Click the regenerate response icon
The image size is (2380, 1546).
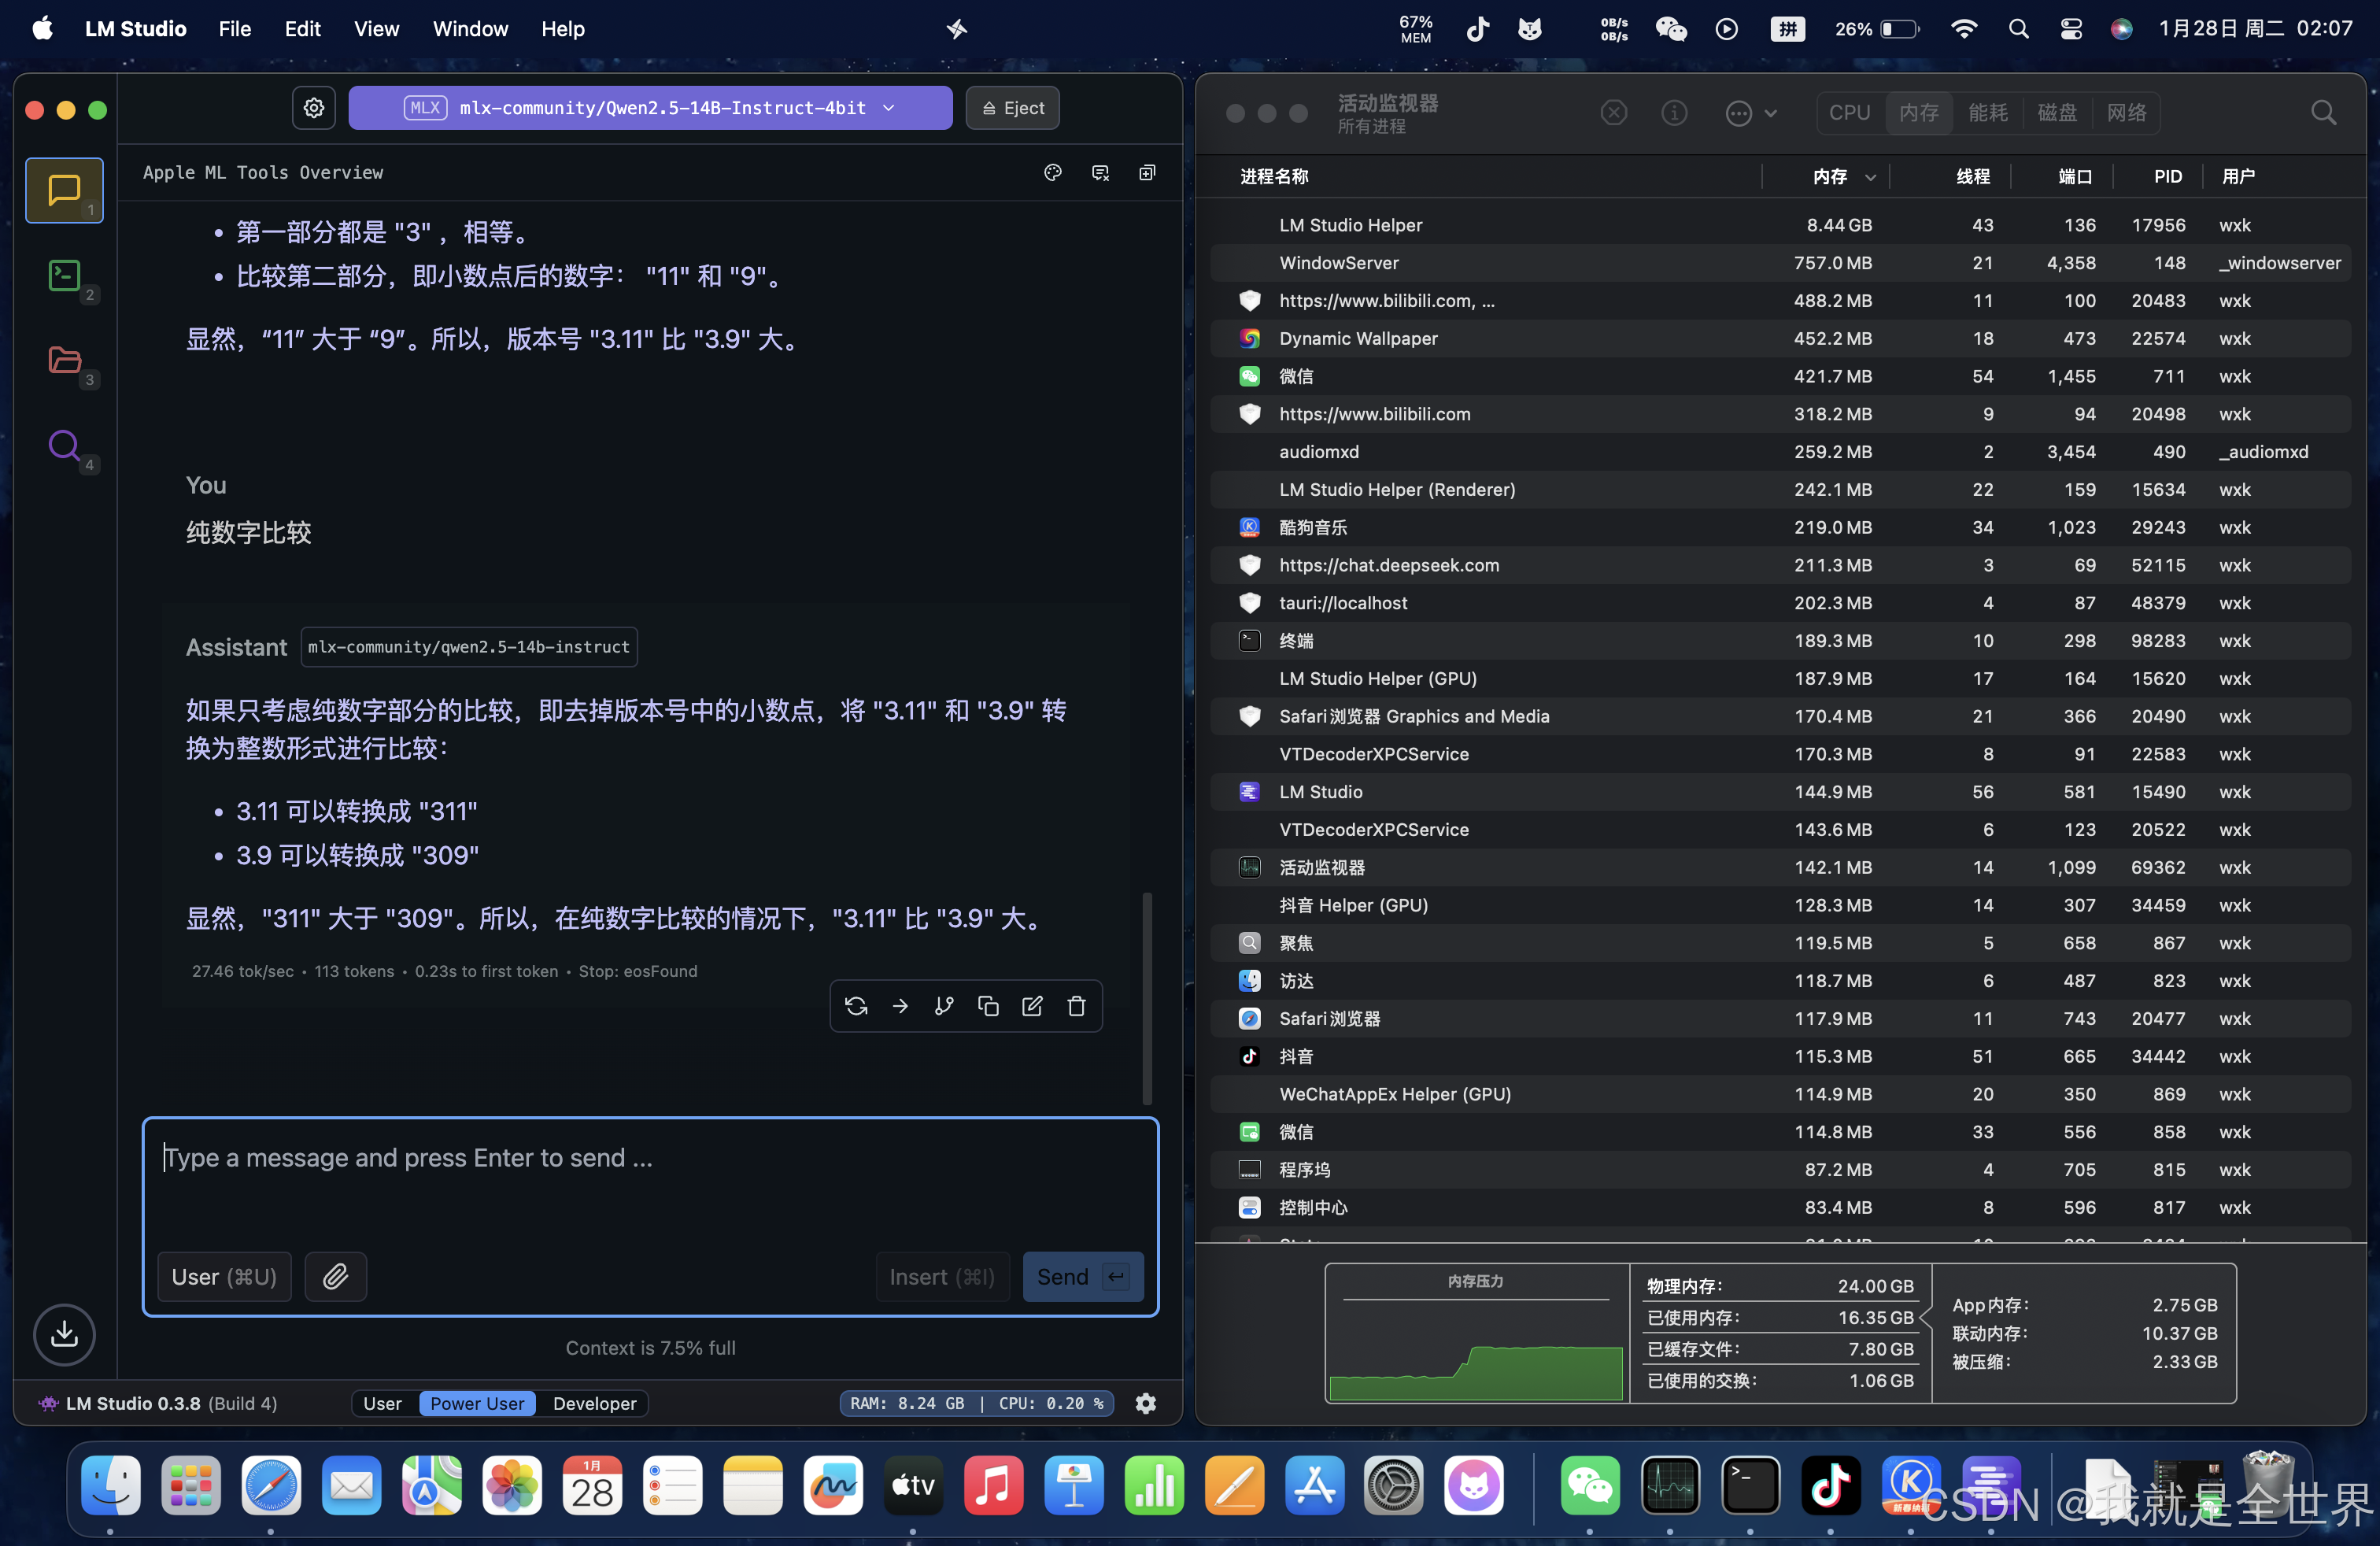click(x=856, y=1006)
